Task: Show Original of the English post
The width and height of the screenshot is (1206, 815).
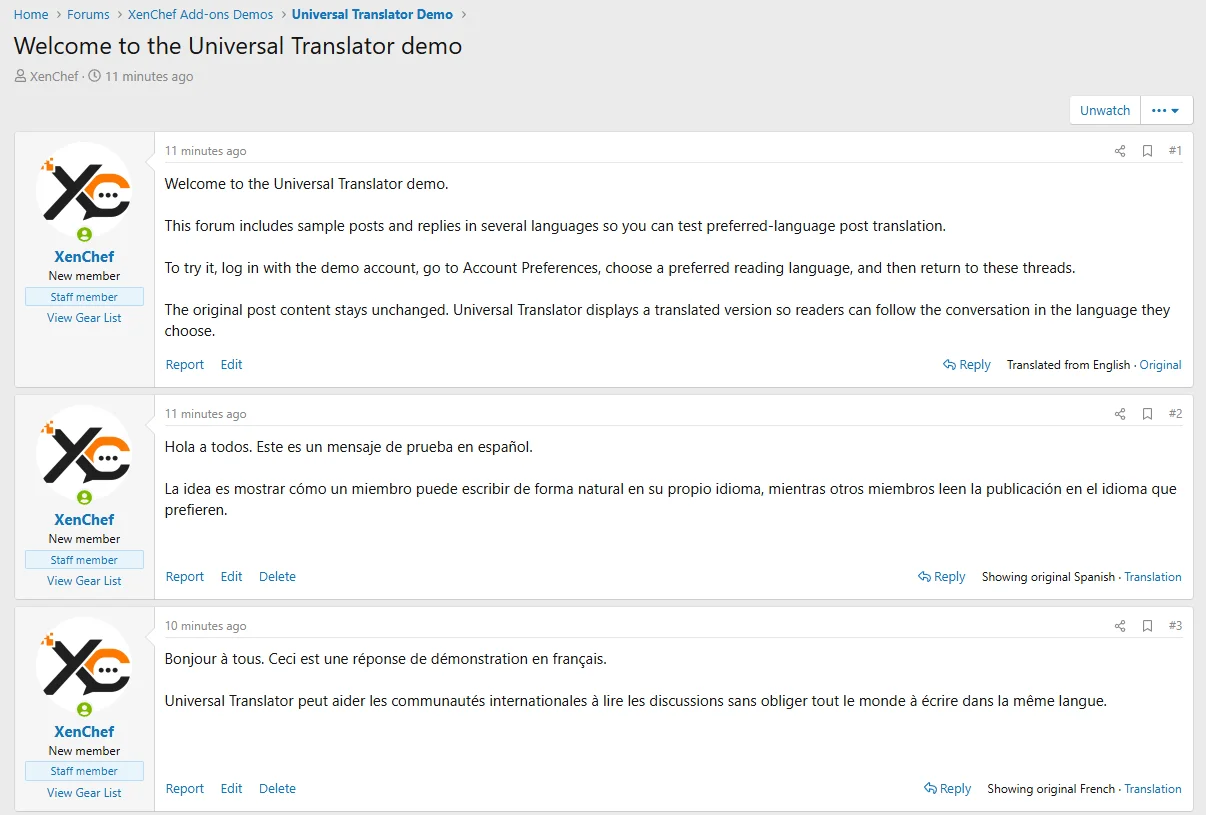Action: (x=1160, y=365)
